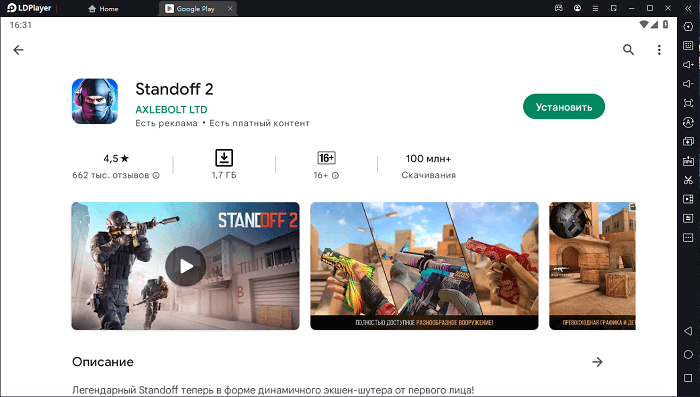The height and width of the screenshot is (397, 700).
Task: Click the 16:31 clock in status bar
Action: pyautogui.click(x=21, y=25)
